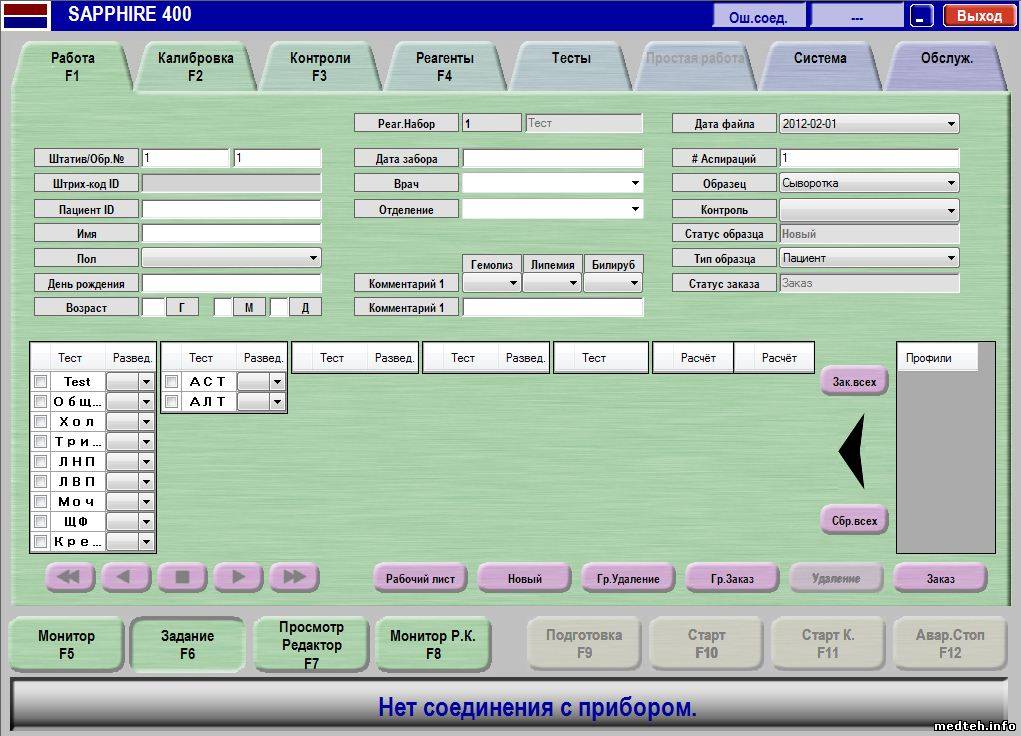Switch to the Калибровка F2 tab
Screen dimensions: 1021x736
click(x=195, y=66)
